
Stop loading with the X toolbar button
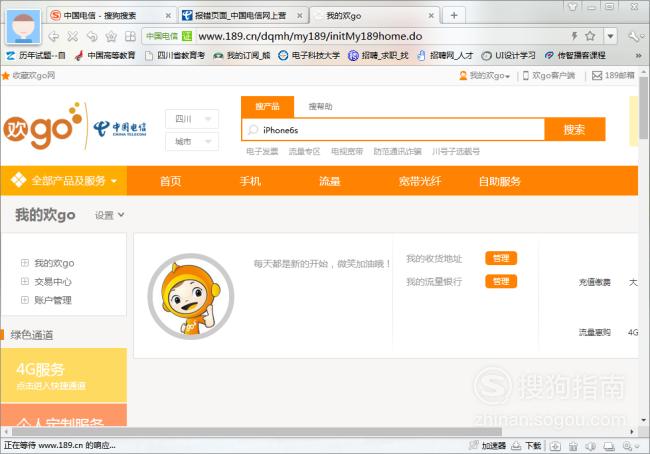pos(73,36)
